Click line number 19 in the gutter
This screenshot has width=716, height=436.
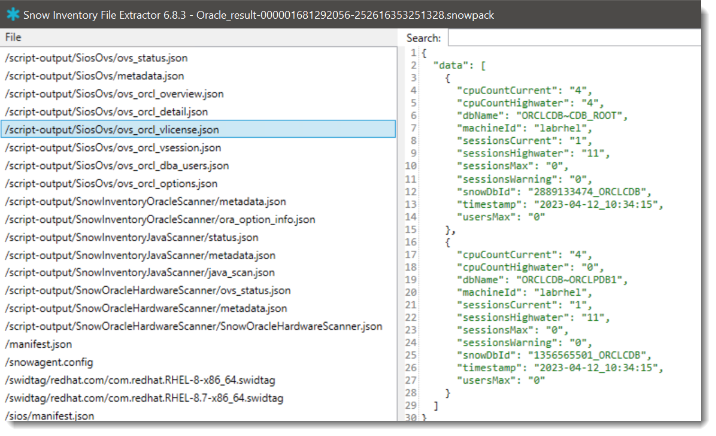coord(411,279)
